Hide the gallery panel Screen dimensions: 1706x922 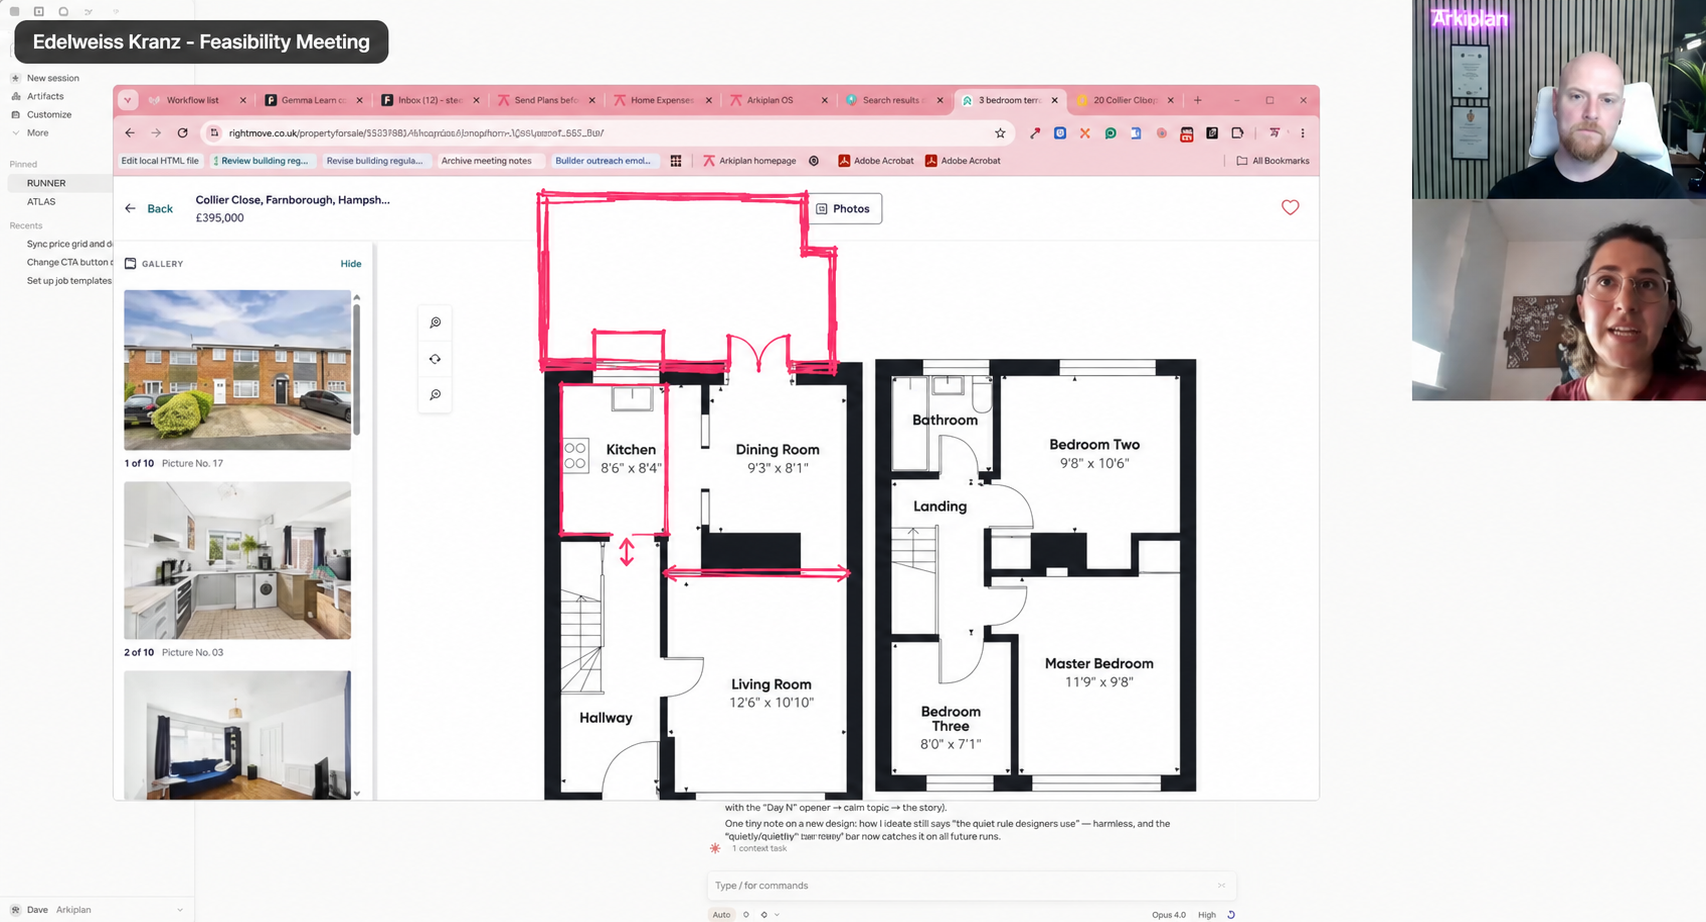click(x=350, y=264)
